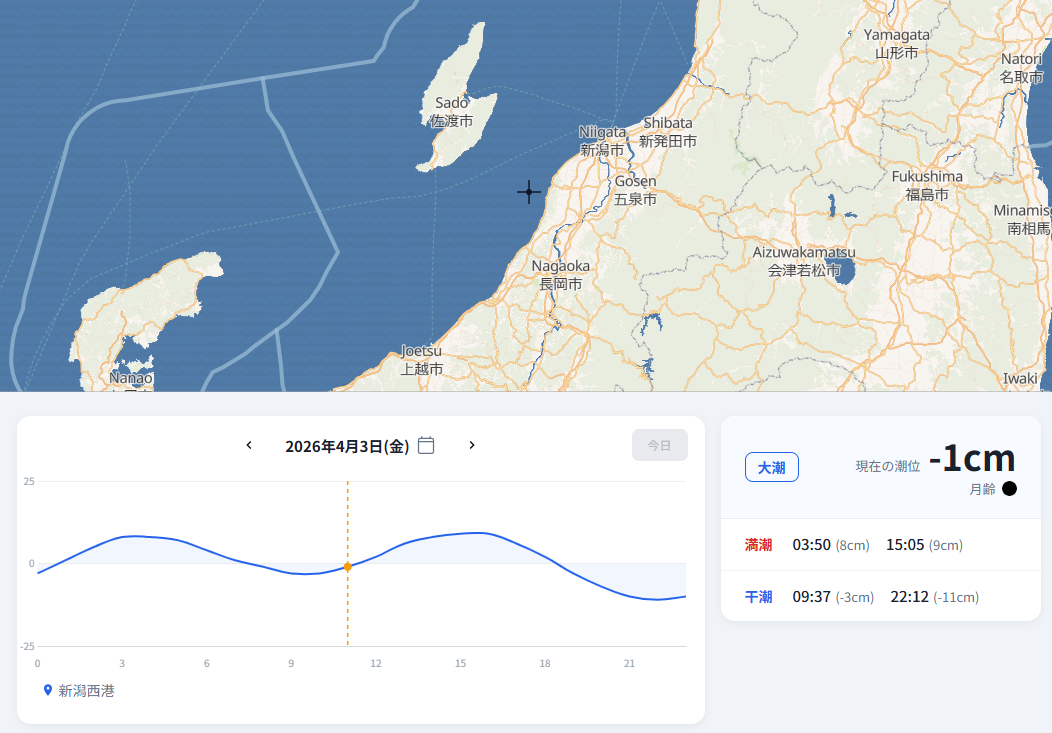Click the 03:50 high tide entry
This screenshot has height=733, width=1052.
pyautogui.click(x=811, y=545)
